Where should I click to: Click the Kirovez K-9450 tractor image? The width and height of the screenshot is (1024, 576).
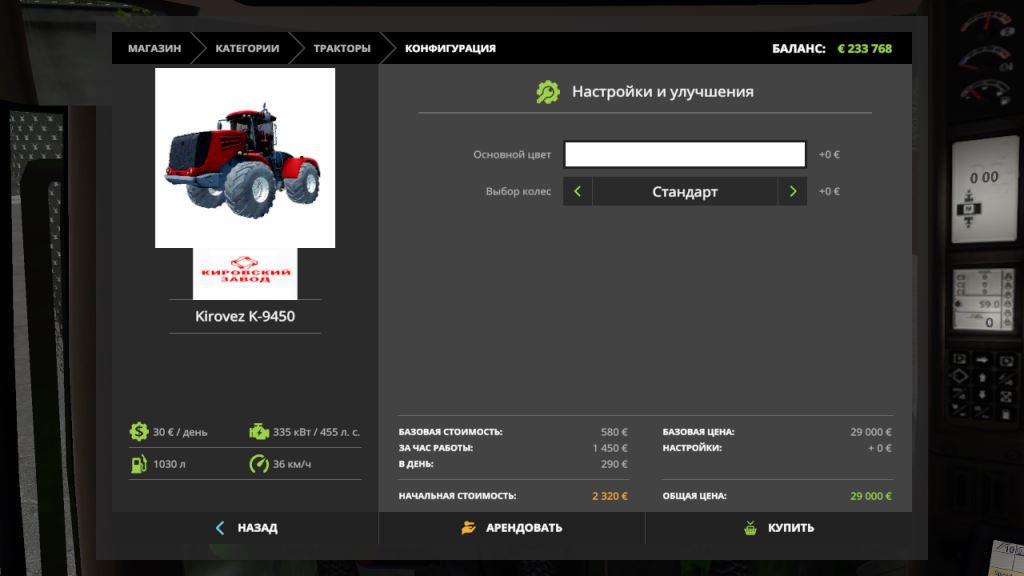245,158
